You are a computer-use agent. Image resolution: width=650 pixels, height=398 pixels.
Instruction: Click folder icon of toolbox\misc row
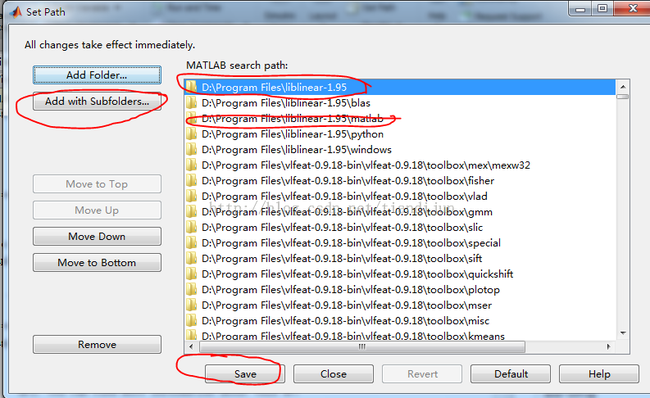click(192, 320)
